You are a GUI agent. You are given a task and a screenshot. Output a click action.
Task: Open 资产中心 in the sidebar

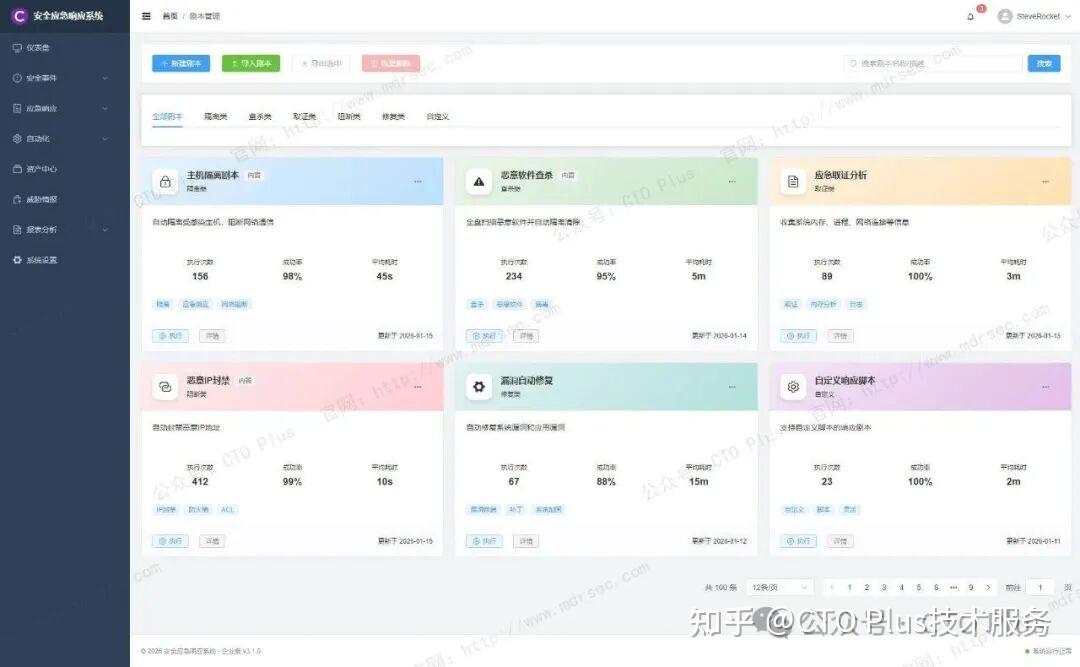[x=65, y=169]
